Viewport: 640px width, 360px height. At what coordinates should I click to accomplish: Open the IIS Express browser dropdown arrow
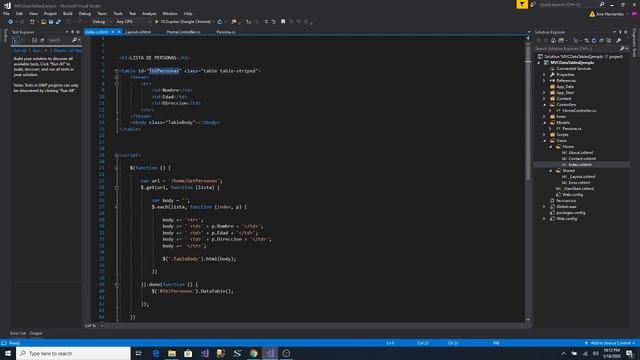coord(213,22)
